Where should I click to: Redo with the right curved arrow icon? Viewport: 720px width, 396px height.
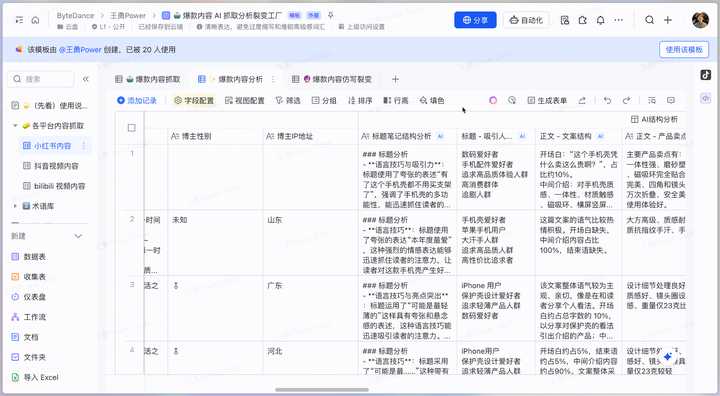[627, 100]
